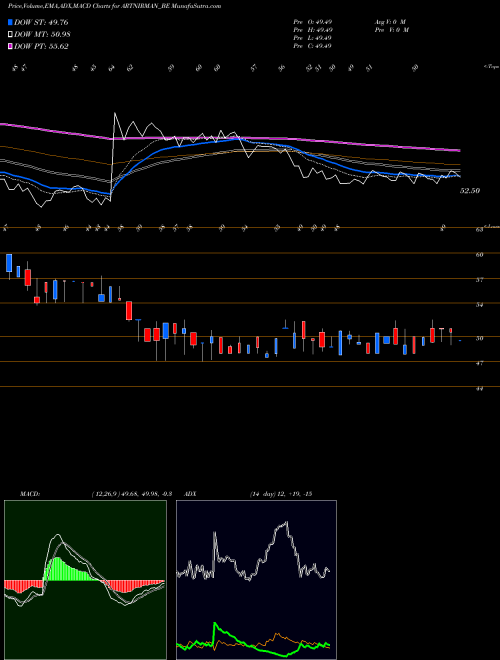Click the 60 price axis label

pos(479,254)
